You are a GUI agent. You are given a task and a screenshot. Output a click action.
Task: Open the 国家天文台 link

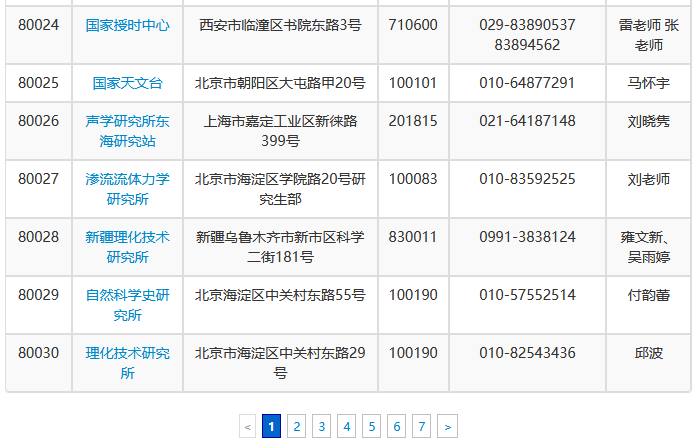tap(127, 83)
